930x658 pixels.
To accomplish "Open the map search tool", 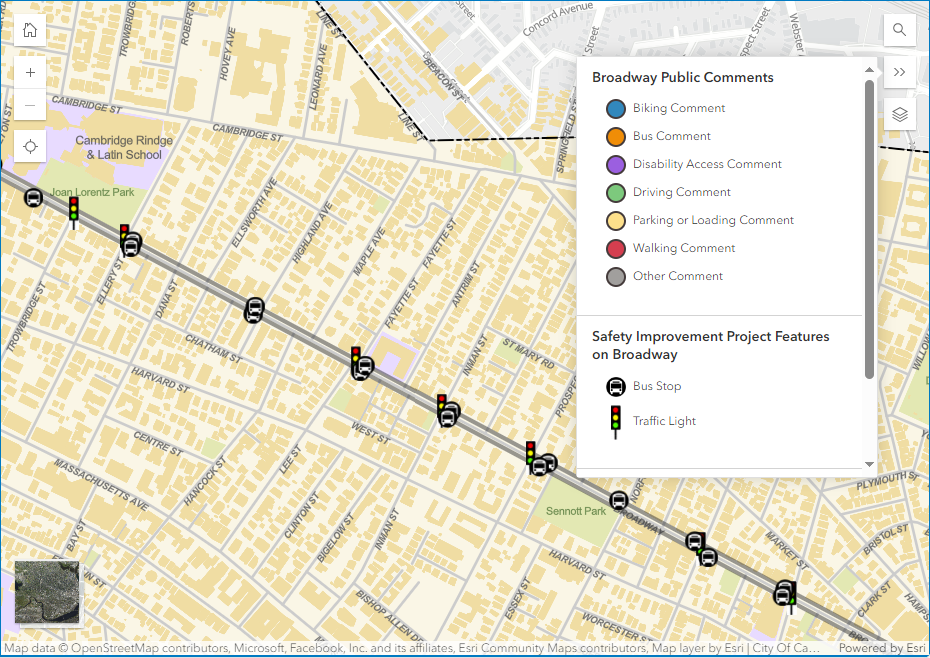I will [899, 30].
